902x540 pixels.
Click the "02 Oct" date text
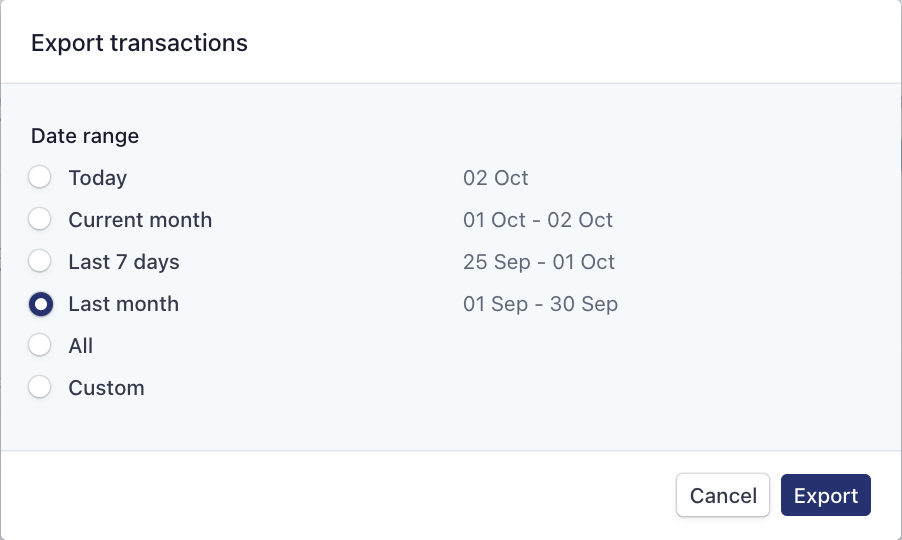[496, 178]
